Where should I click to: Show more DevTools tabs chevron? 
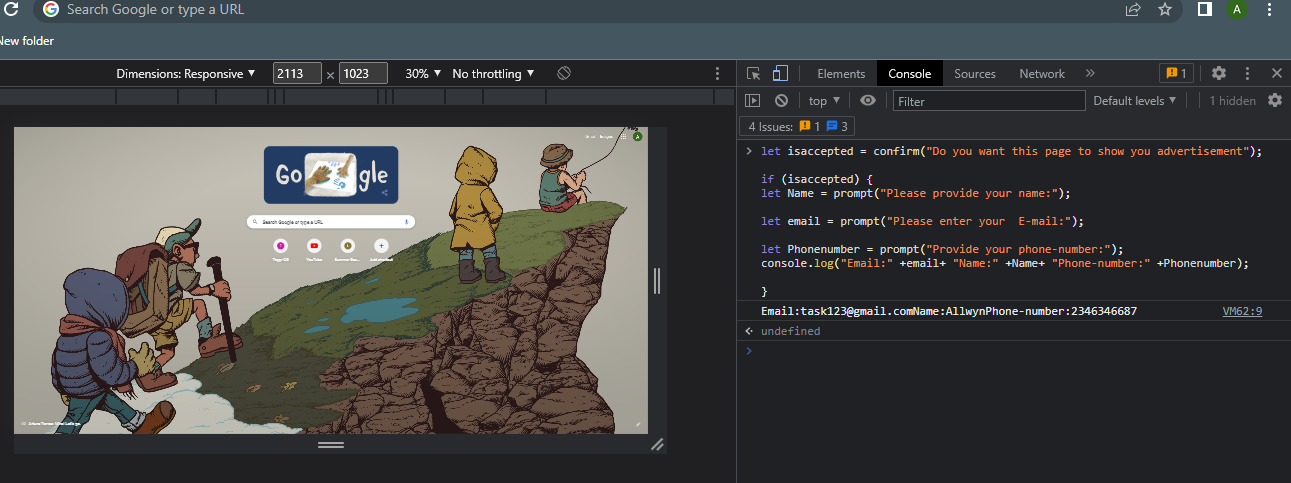1090,73
